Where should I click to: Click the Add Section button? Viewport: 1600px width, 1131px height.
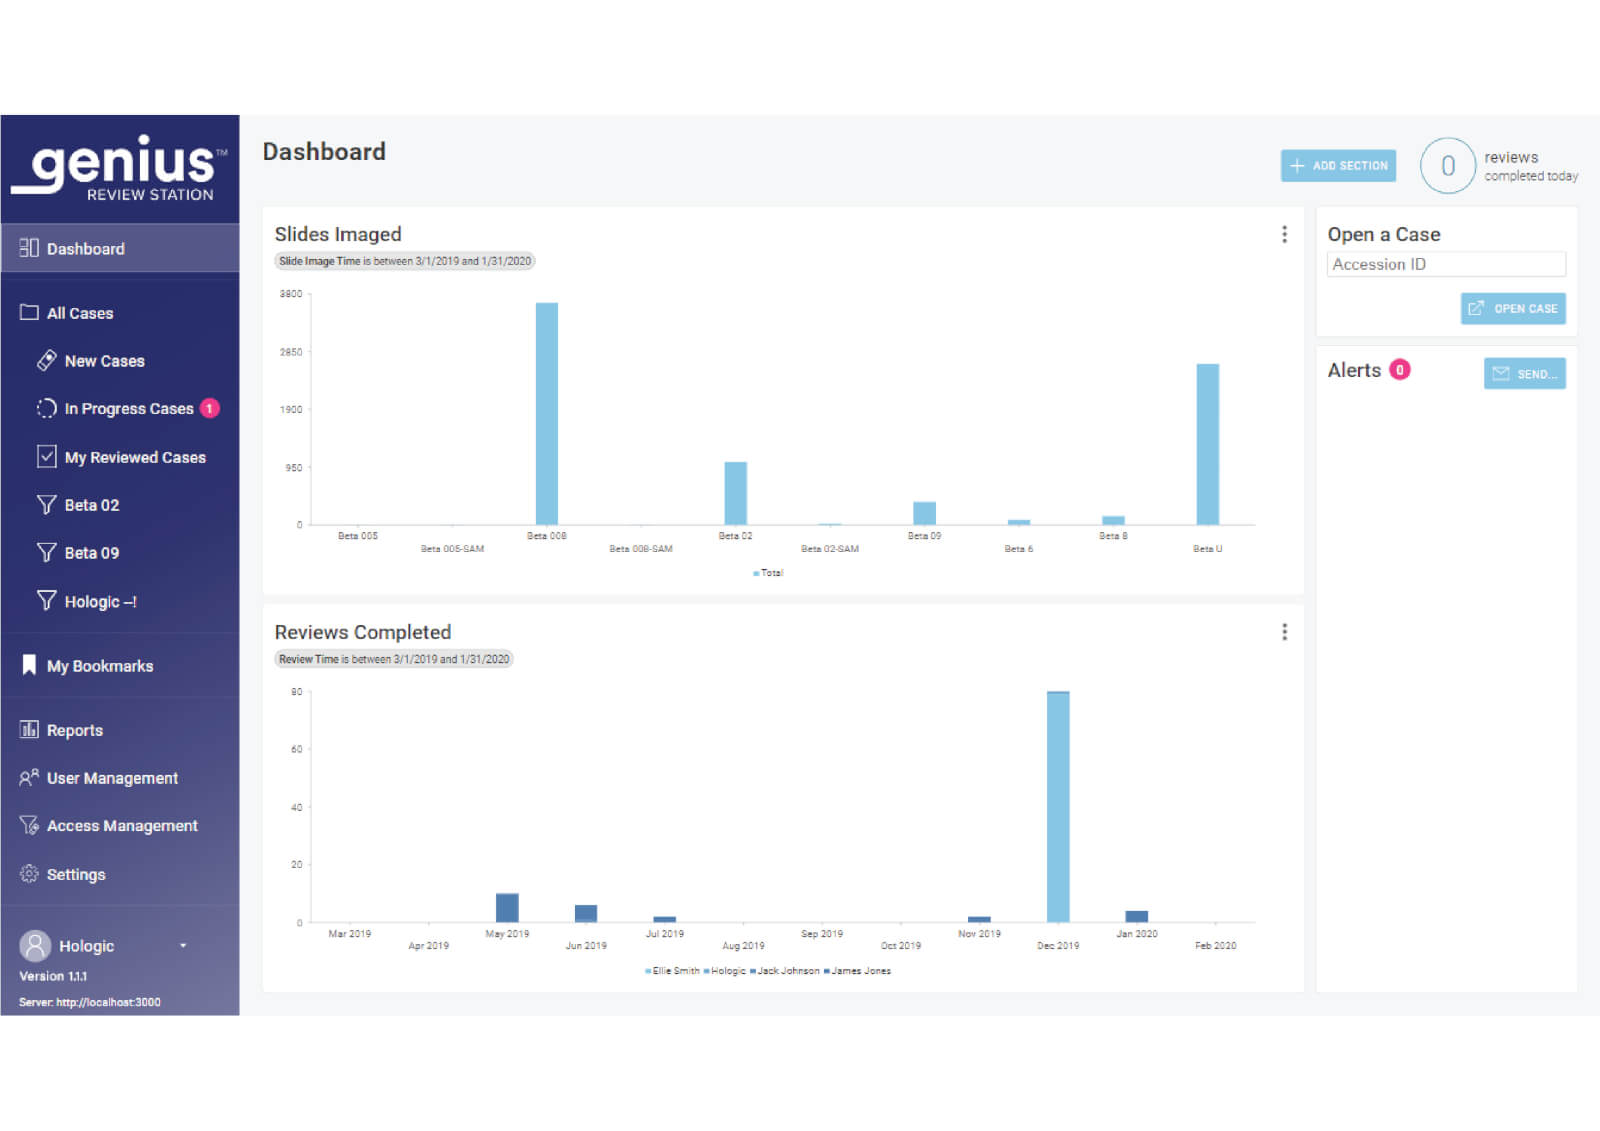click(1338, 166)
